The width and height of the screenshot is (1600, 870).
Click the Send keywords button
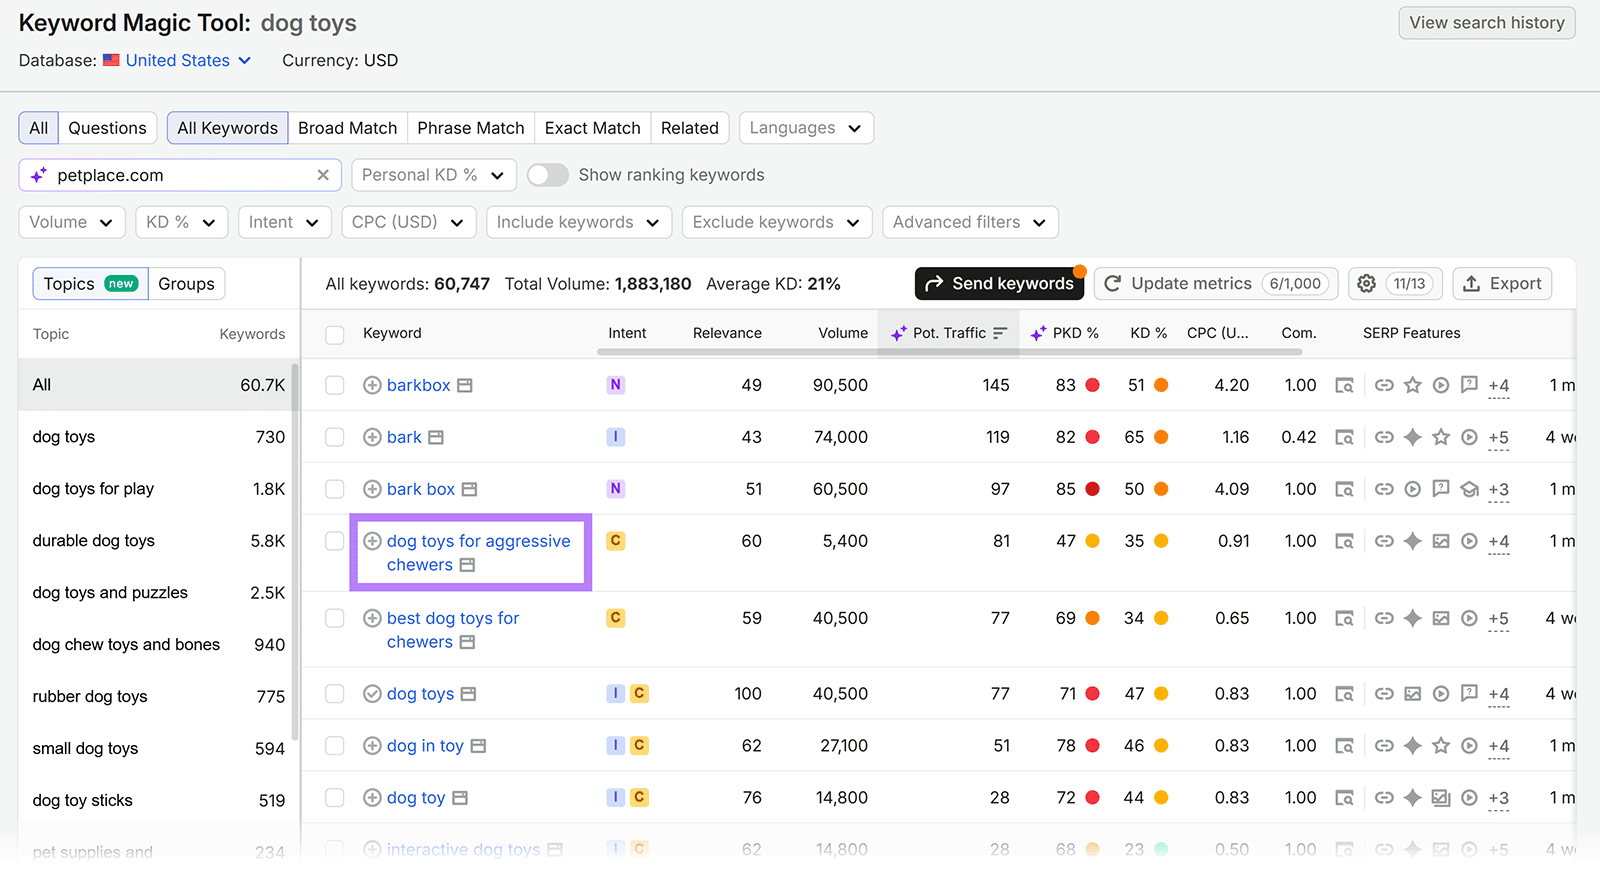tap(1000, 284)
